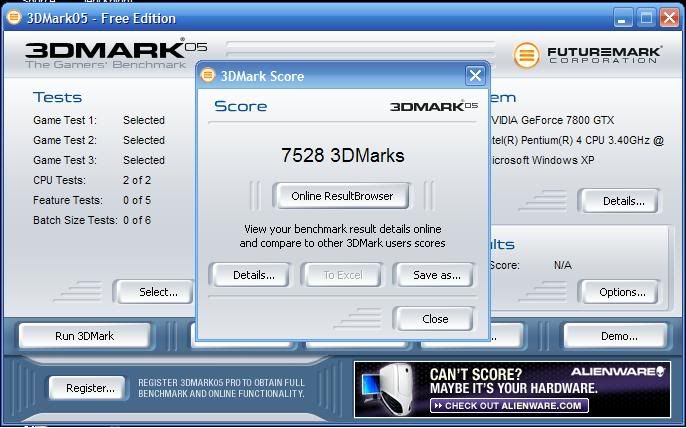Click the '0 of 5' feature tests value
Viewport: 686px width, 428px height.
[x=137, y=200]
